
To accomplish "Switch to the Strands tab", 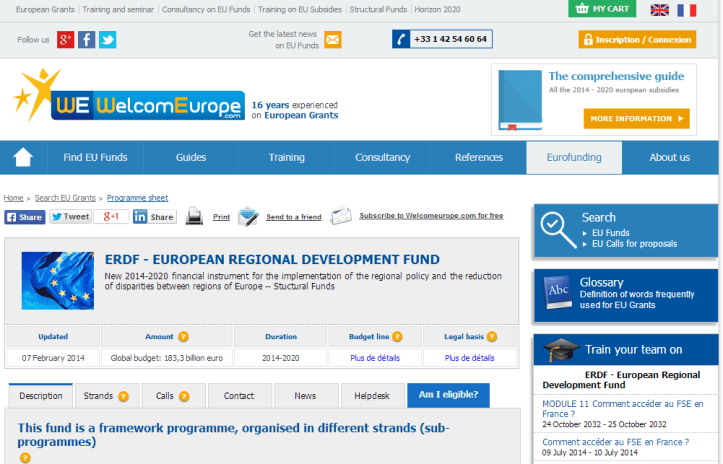I will 106,396.
